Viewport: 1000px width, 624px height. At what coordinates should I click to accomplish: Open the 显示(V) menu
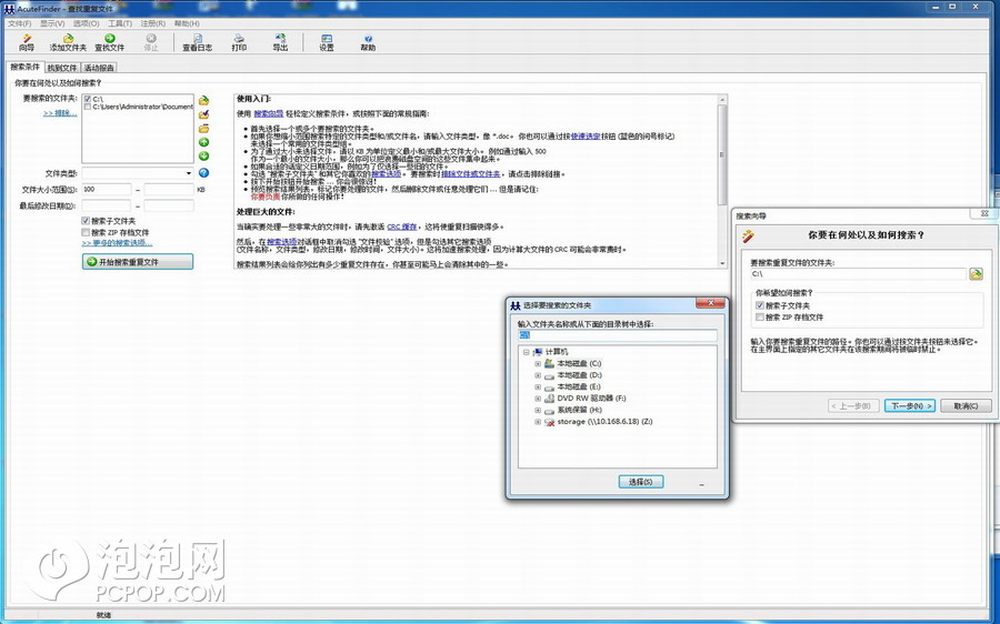52,24
